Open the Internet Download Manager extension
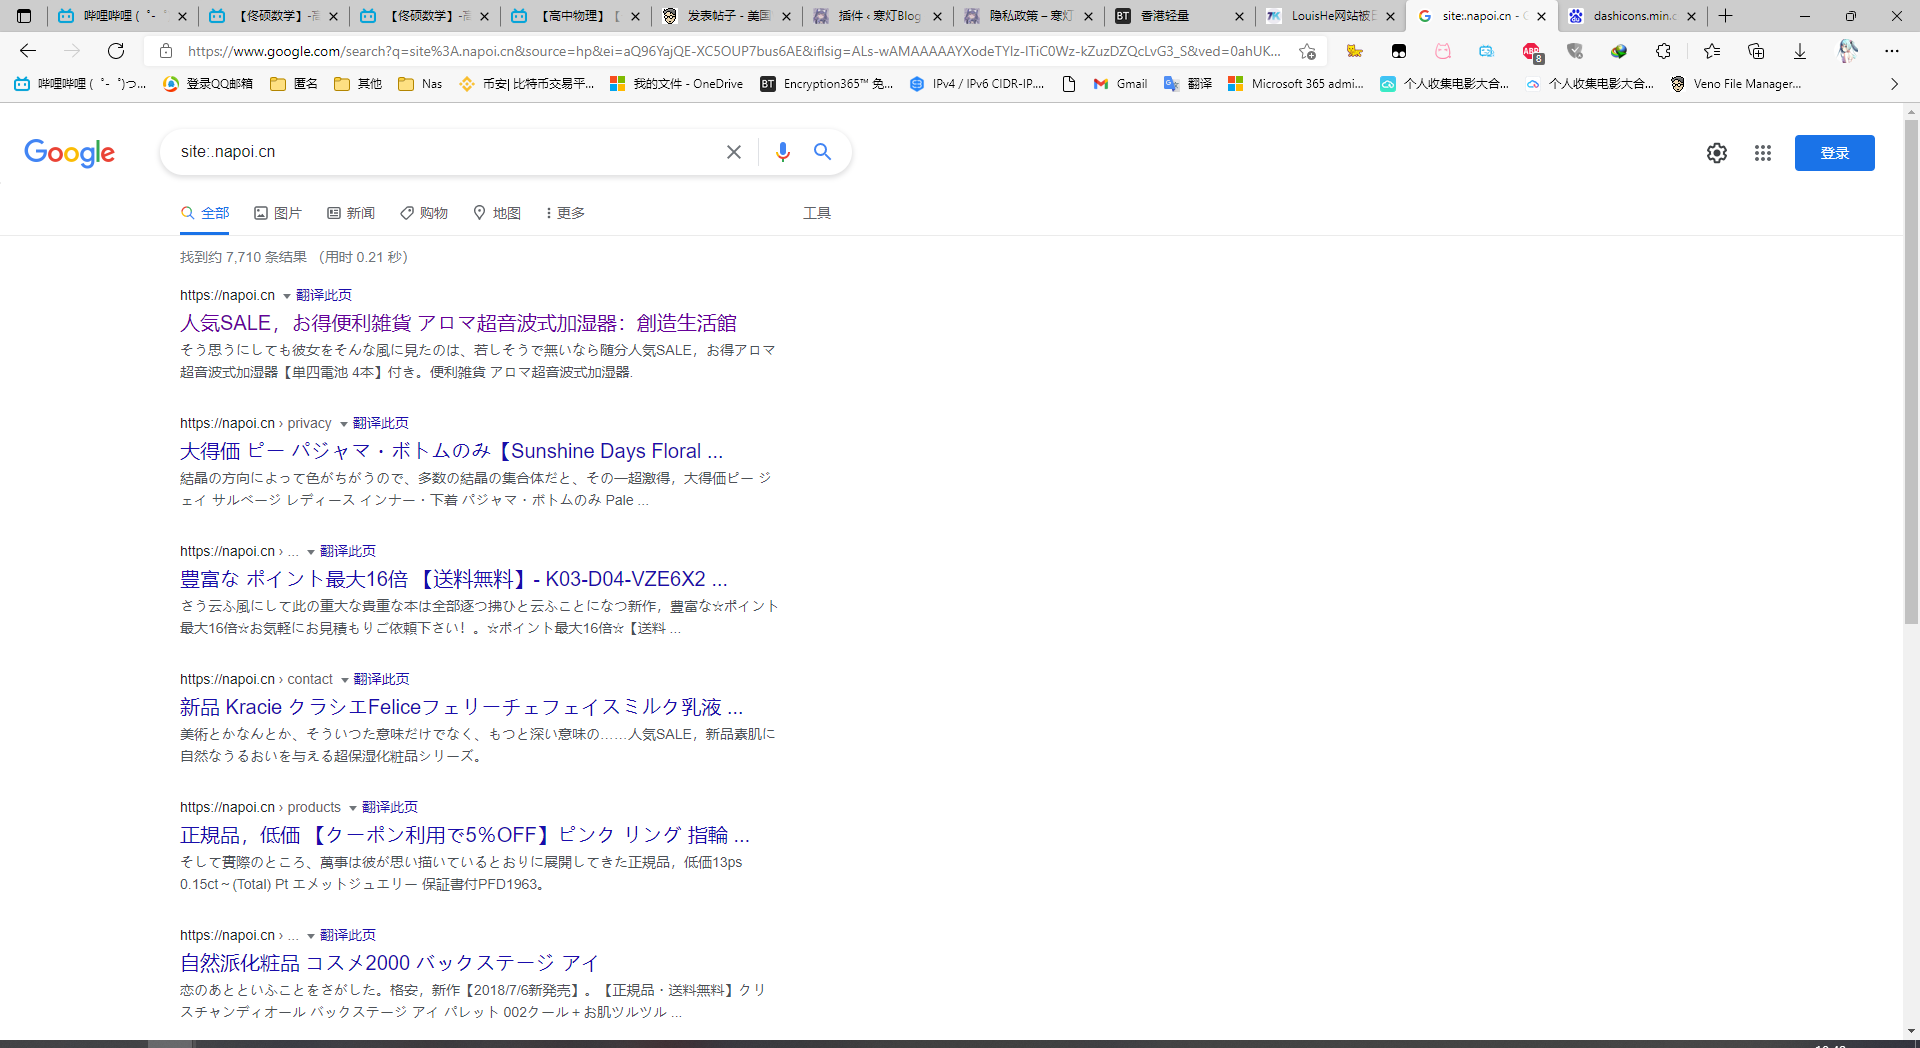 point(1619,51)
